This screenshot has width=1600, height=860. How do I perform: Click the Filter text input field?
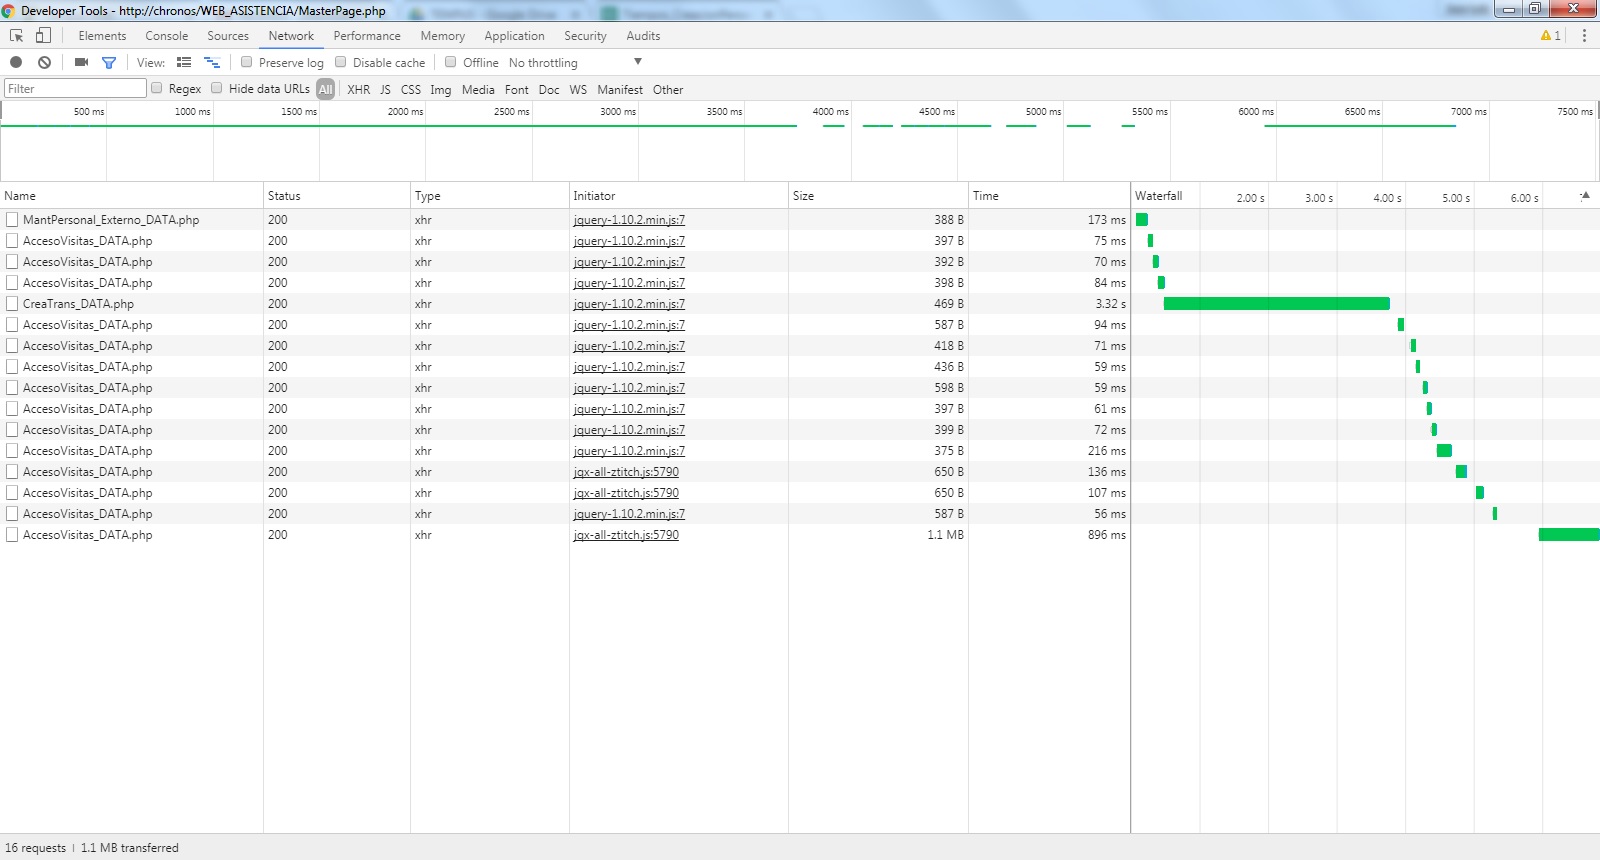pos(75,89)
